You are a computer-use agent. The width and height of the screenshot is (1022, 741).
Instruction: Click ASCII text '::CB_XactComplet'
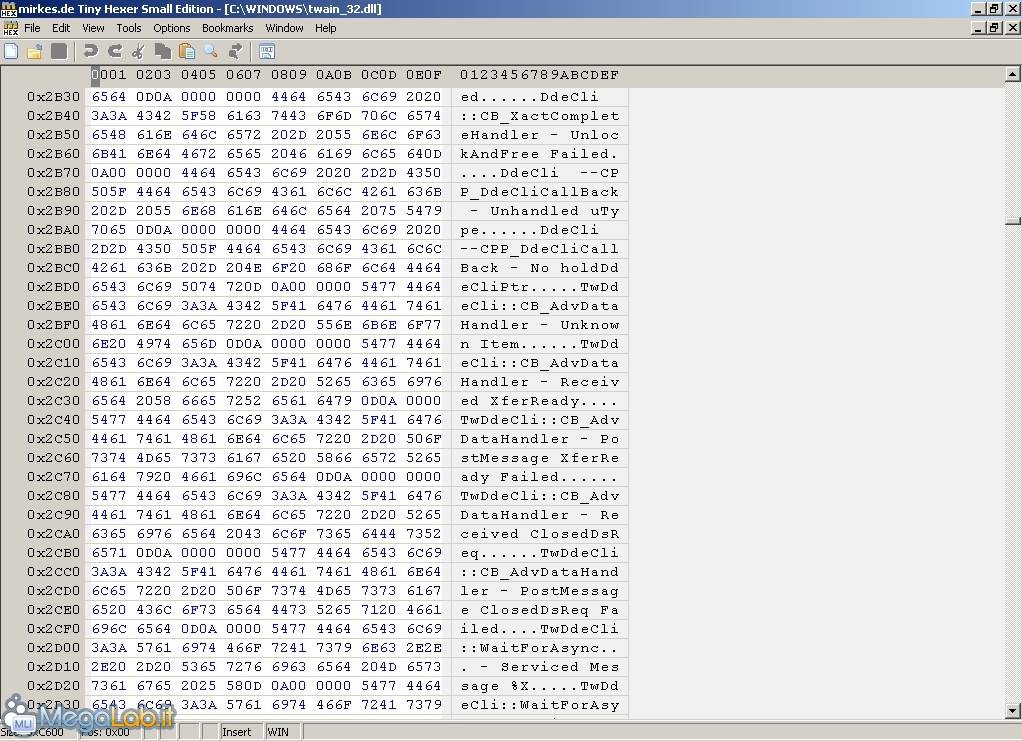[x=540, y=115]
